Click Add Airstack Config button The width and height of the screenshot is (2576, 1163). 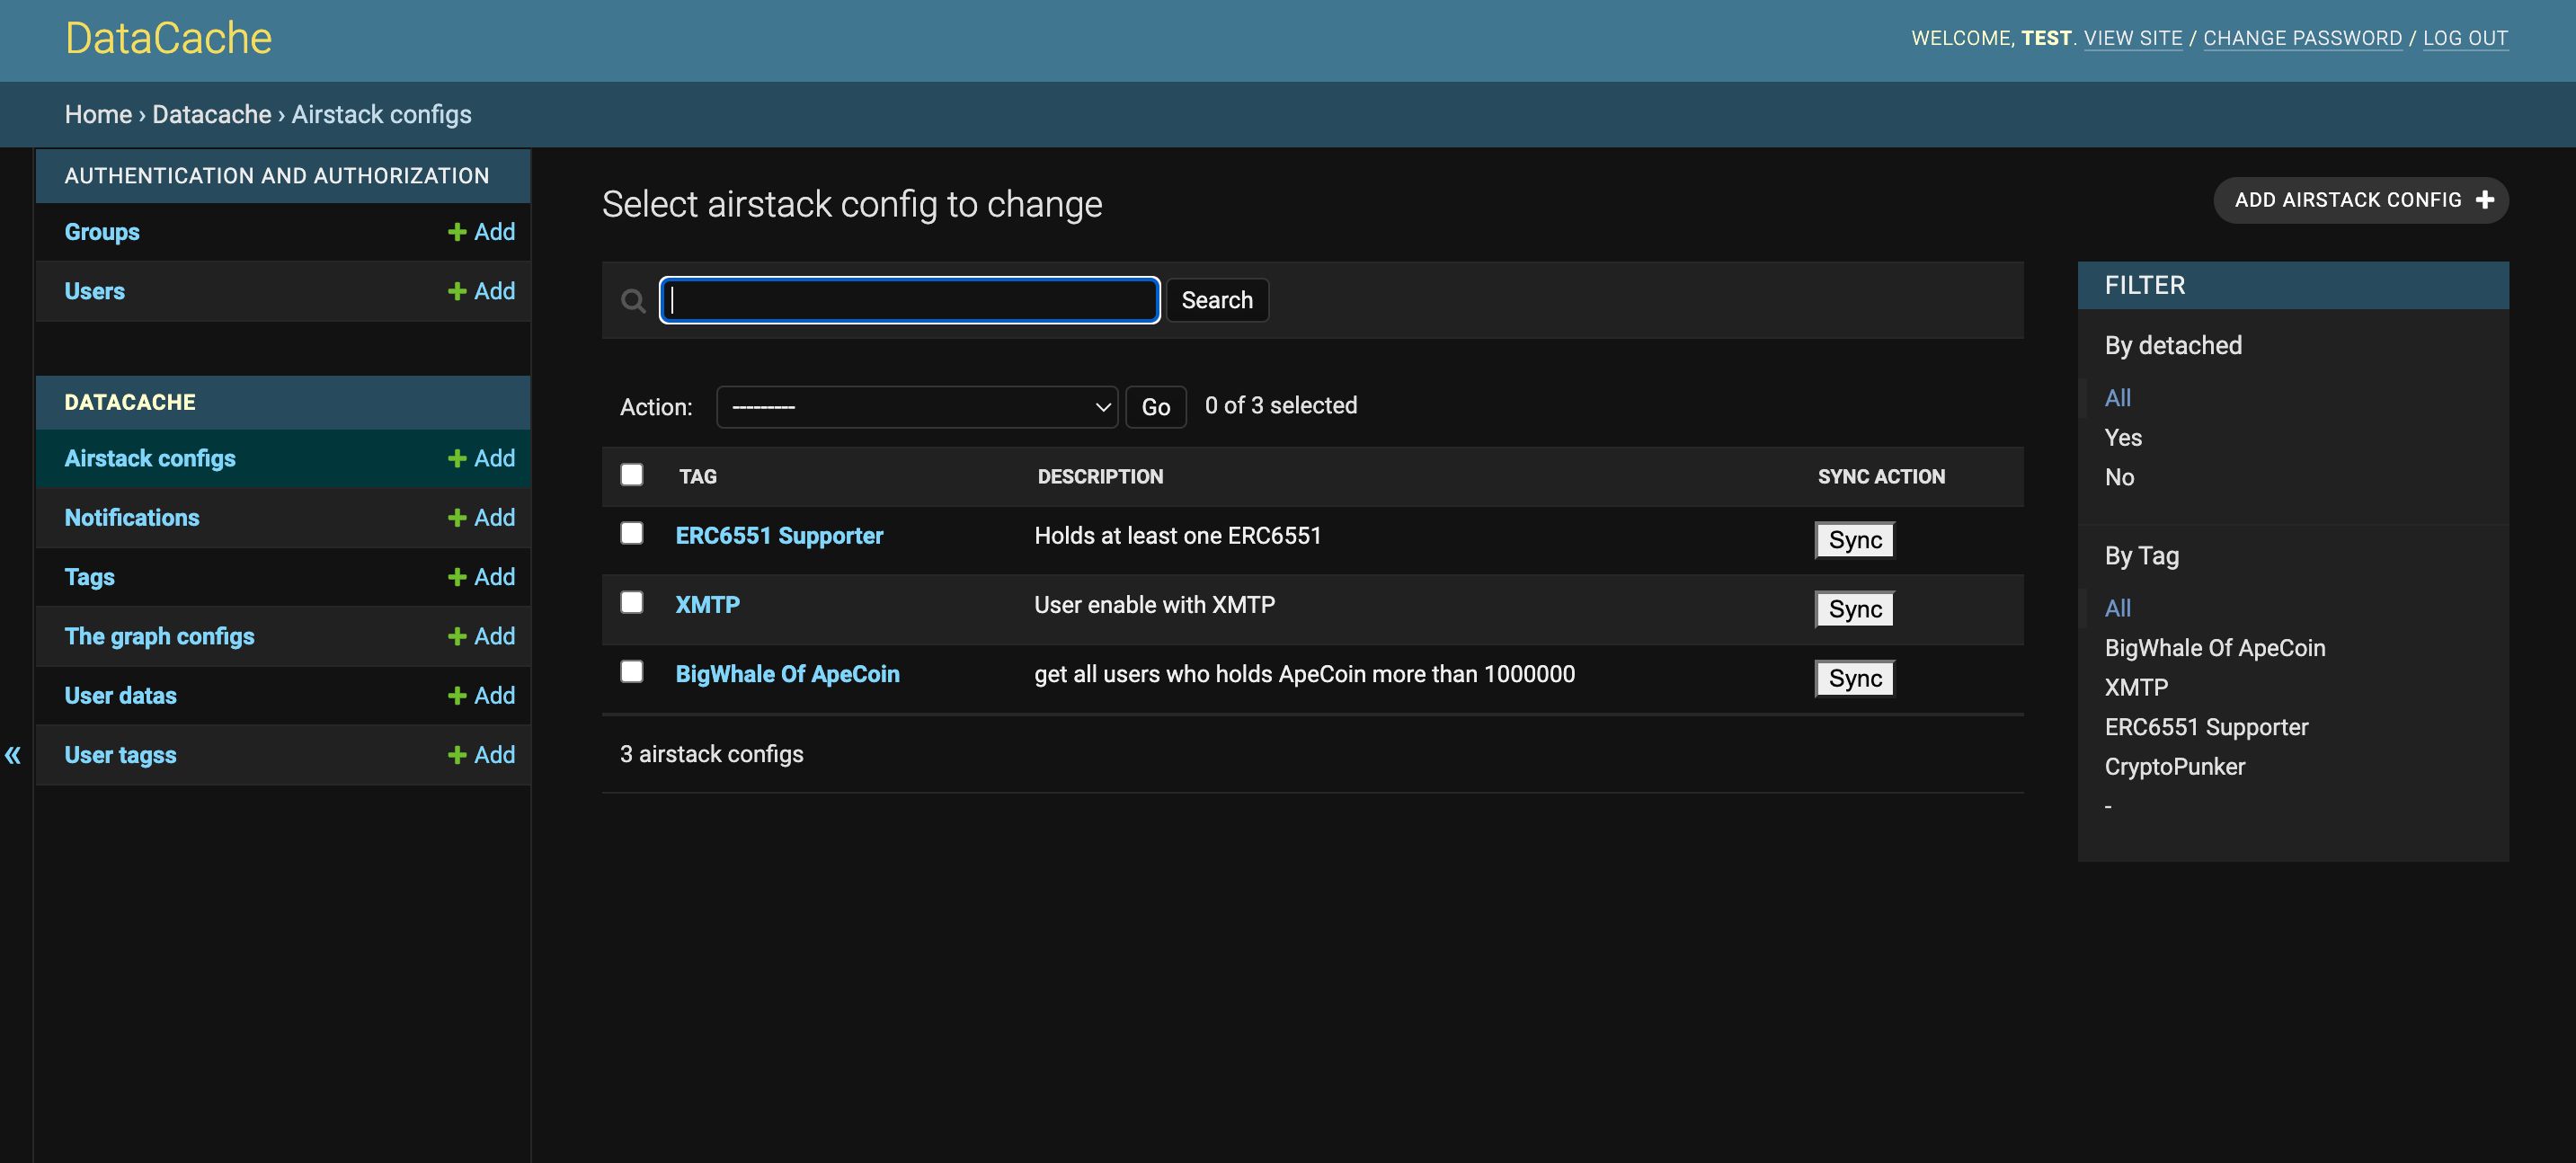point(2361,200)
